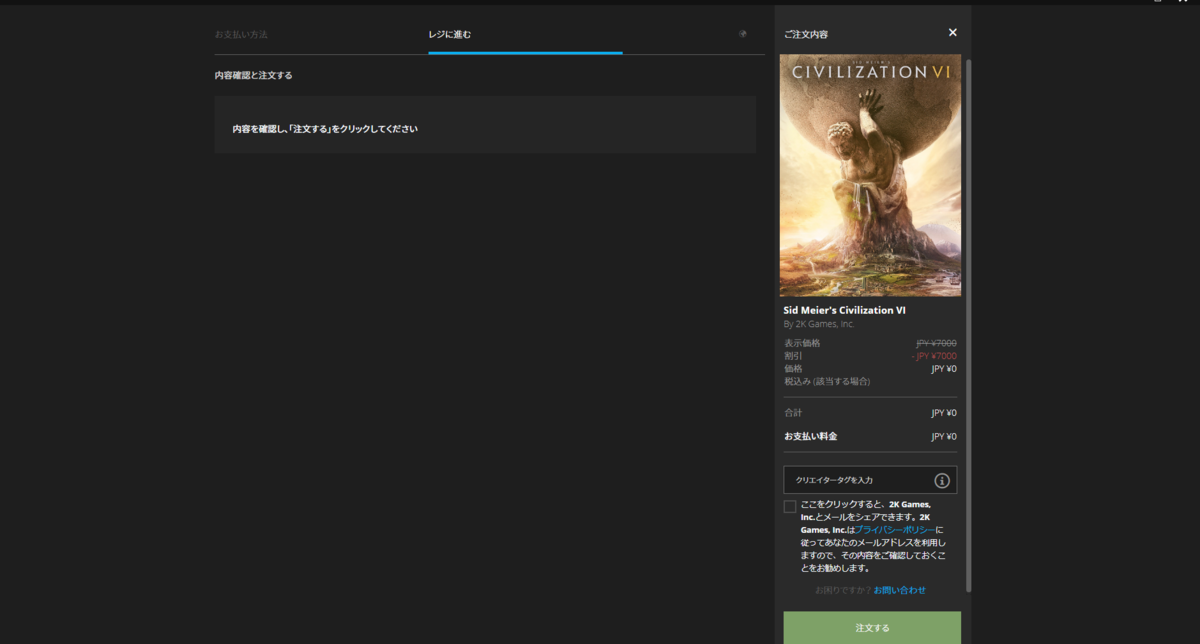Click the JPY ¥0 amount in the 価格 row
Image resolution: width=1200 pixels, height=644 pixels.
click(x=944, y=368)
